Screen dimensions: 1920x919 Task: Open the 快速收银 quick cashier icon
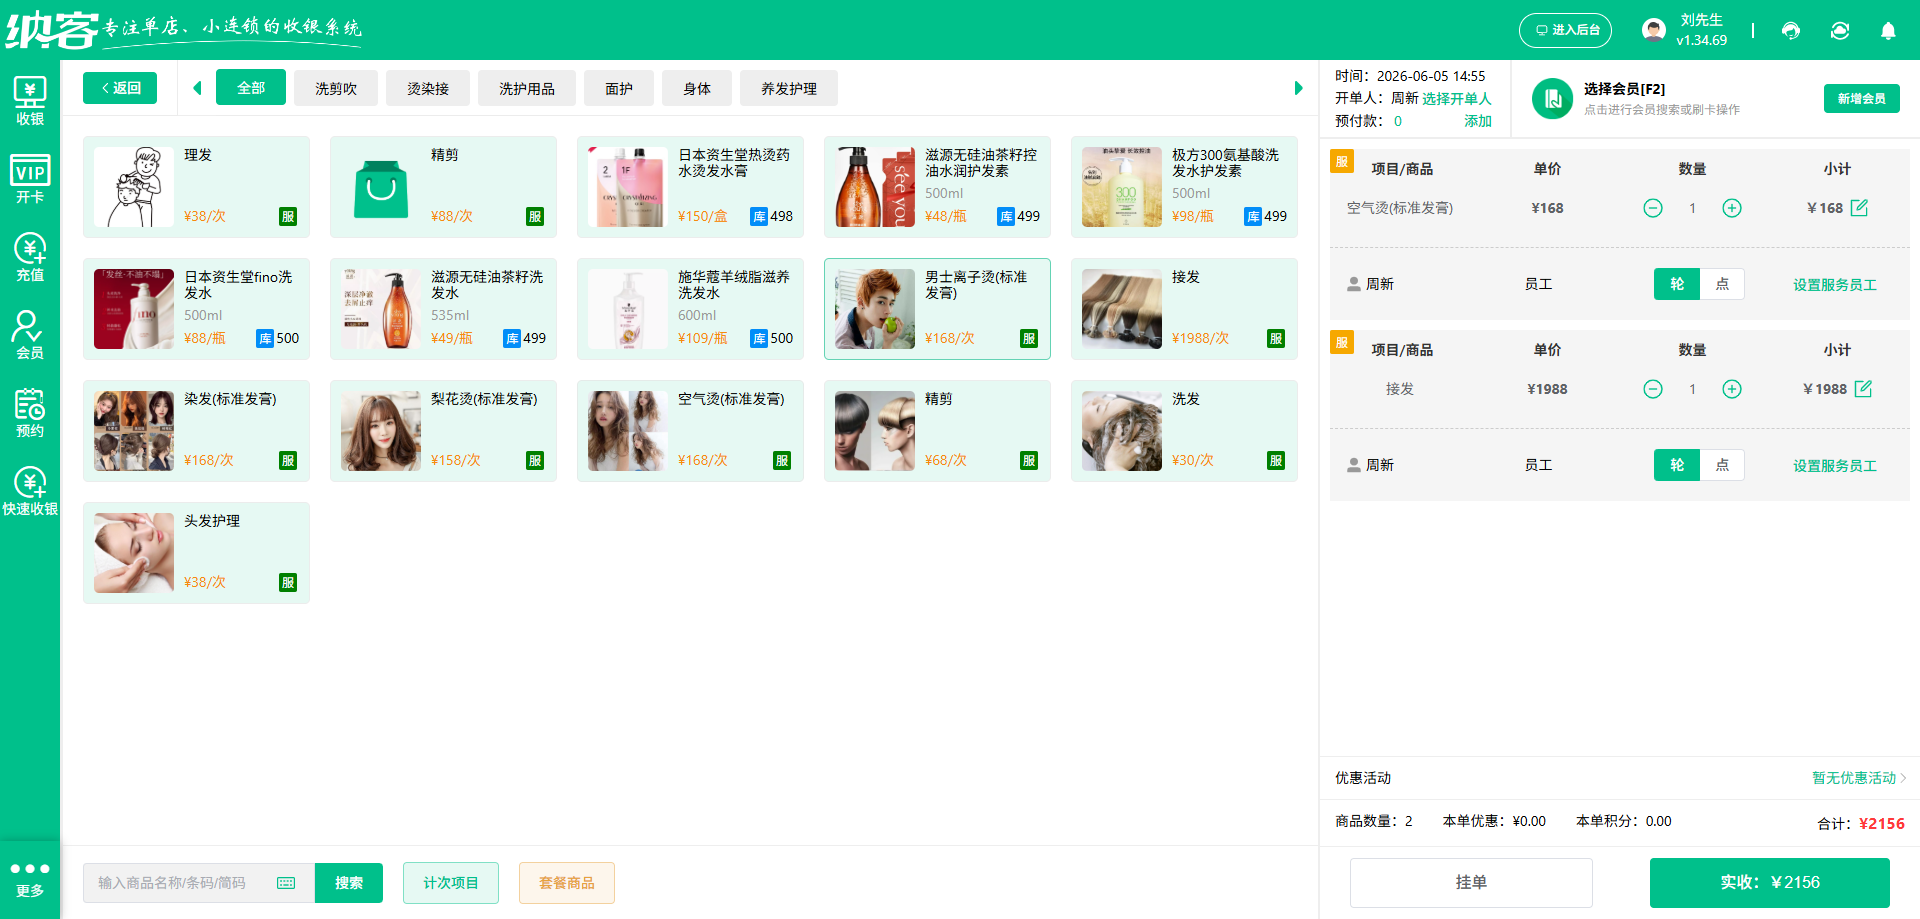click(30, 491)
